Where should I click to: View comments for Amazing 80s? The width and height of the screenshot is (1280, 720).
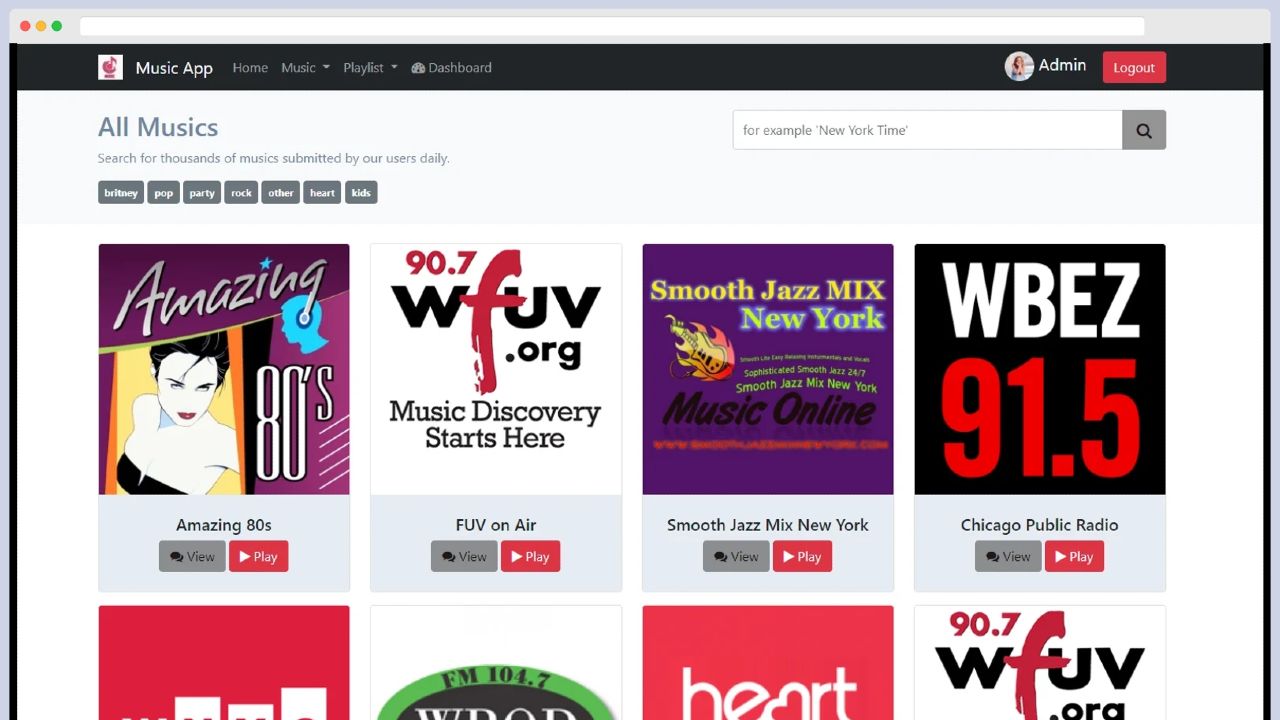192,557
